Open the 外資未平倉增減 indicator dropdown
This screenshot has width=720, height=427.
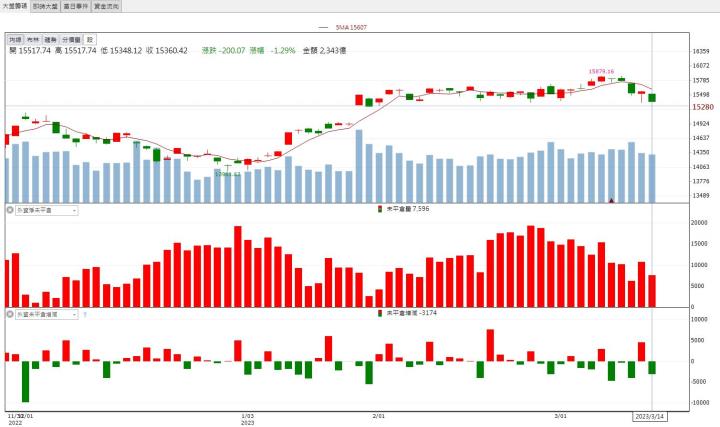tap(46, 315)
